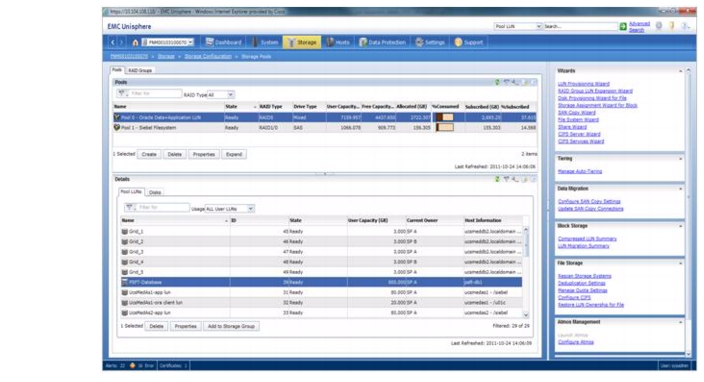This screenshot has width=704, height=382.
Task: Click the Certificates status bar entry
Action: pos(173,366)
